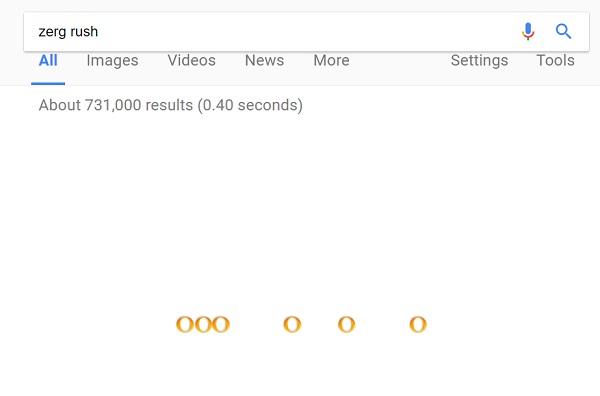This screenshot has width=600, height=396.
Task: Attack the middle yellow O of the cluster
Action: pyautogui.click(x=203, y=324)
